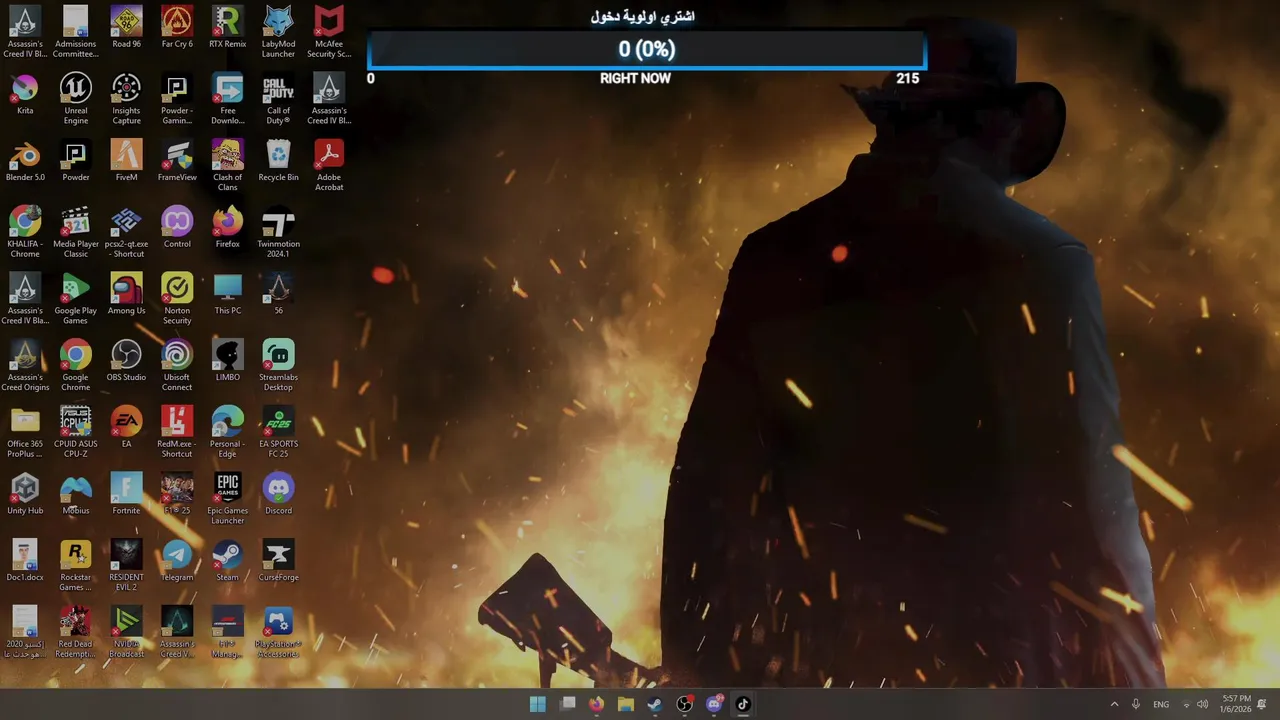Image resolution: width=1280 pixels, height=720 pixels.
Task: Expand the hidden system tray icons chevron
Action: [x=1114, y=704]
